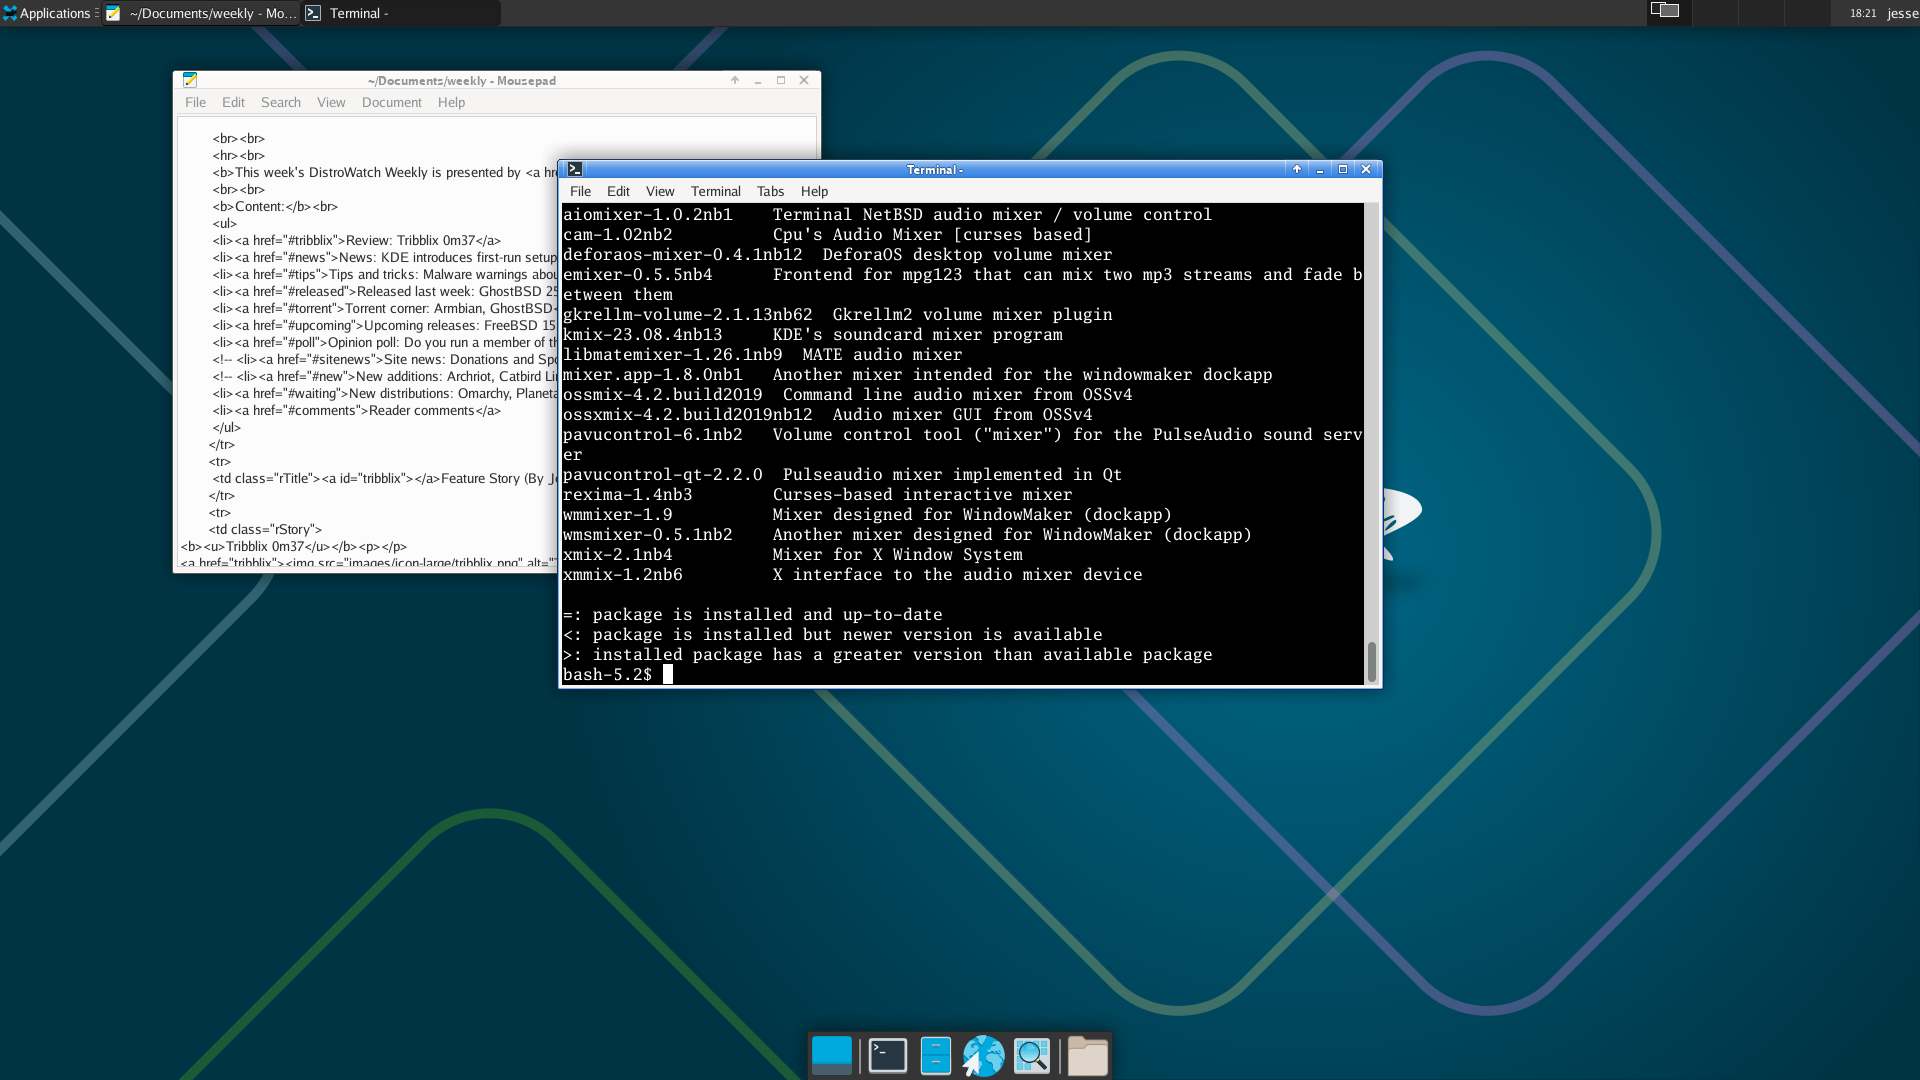
Task: Open the application finder magnifier icon
Action: (x=1032, y=1056)
